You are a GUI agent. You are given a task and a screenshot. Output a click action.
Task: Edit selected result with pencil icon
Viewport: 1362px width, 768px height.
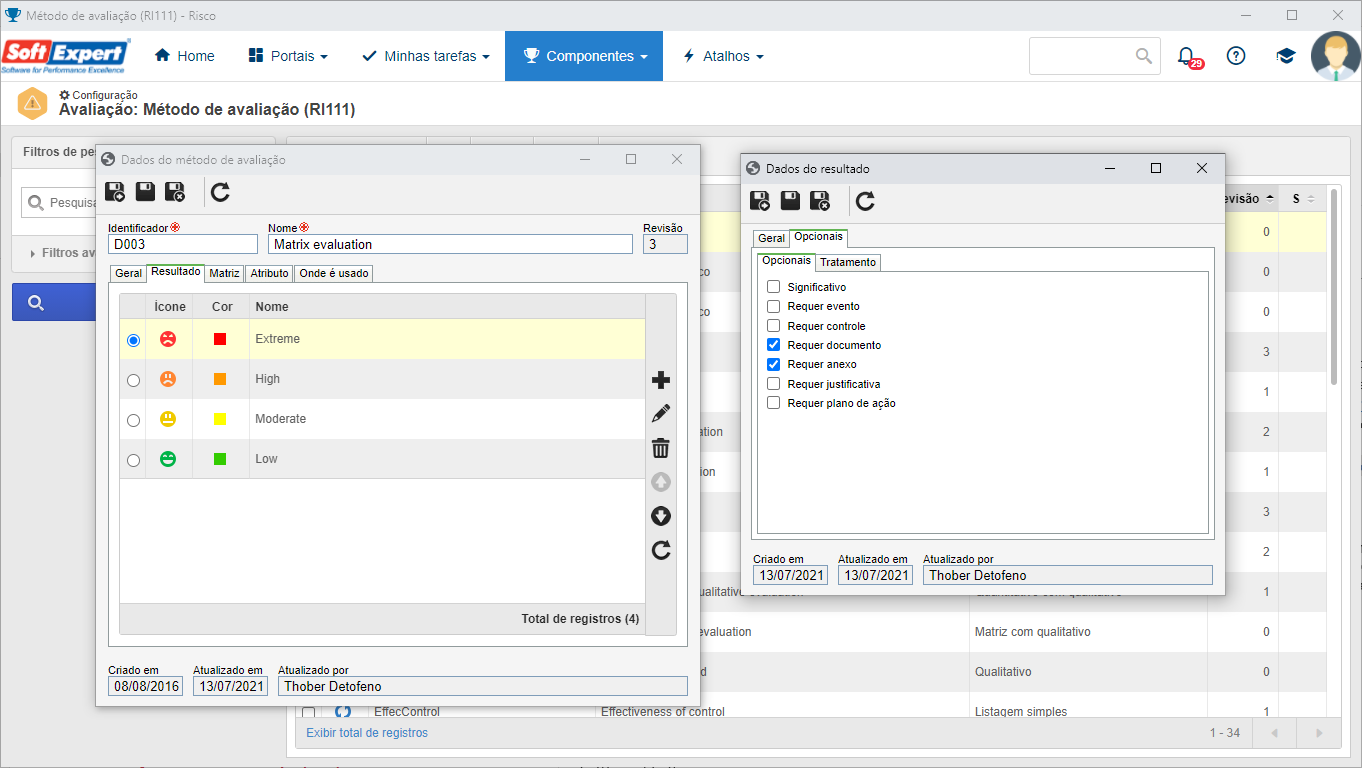[661, 414]
